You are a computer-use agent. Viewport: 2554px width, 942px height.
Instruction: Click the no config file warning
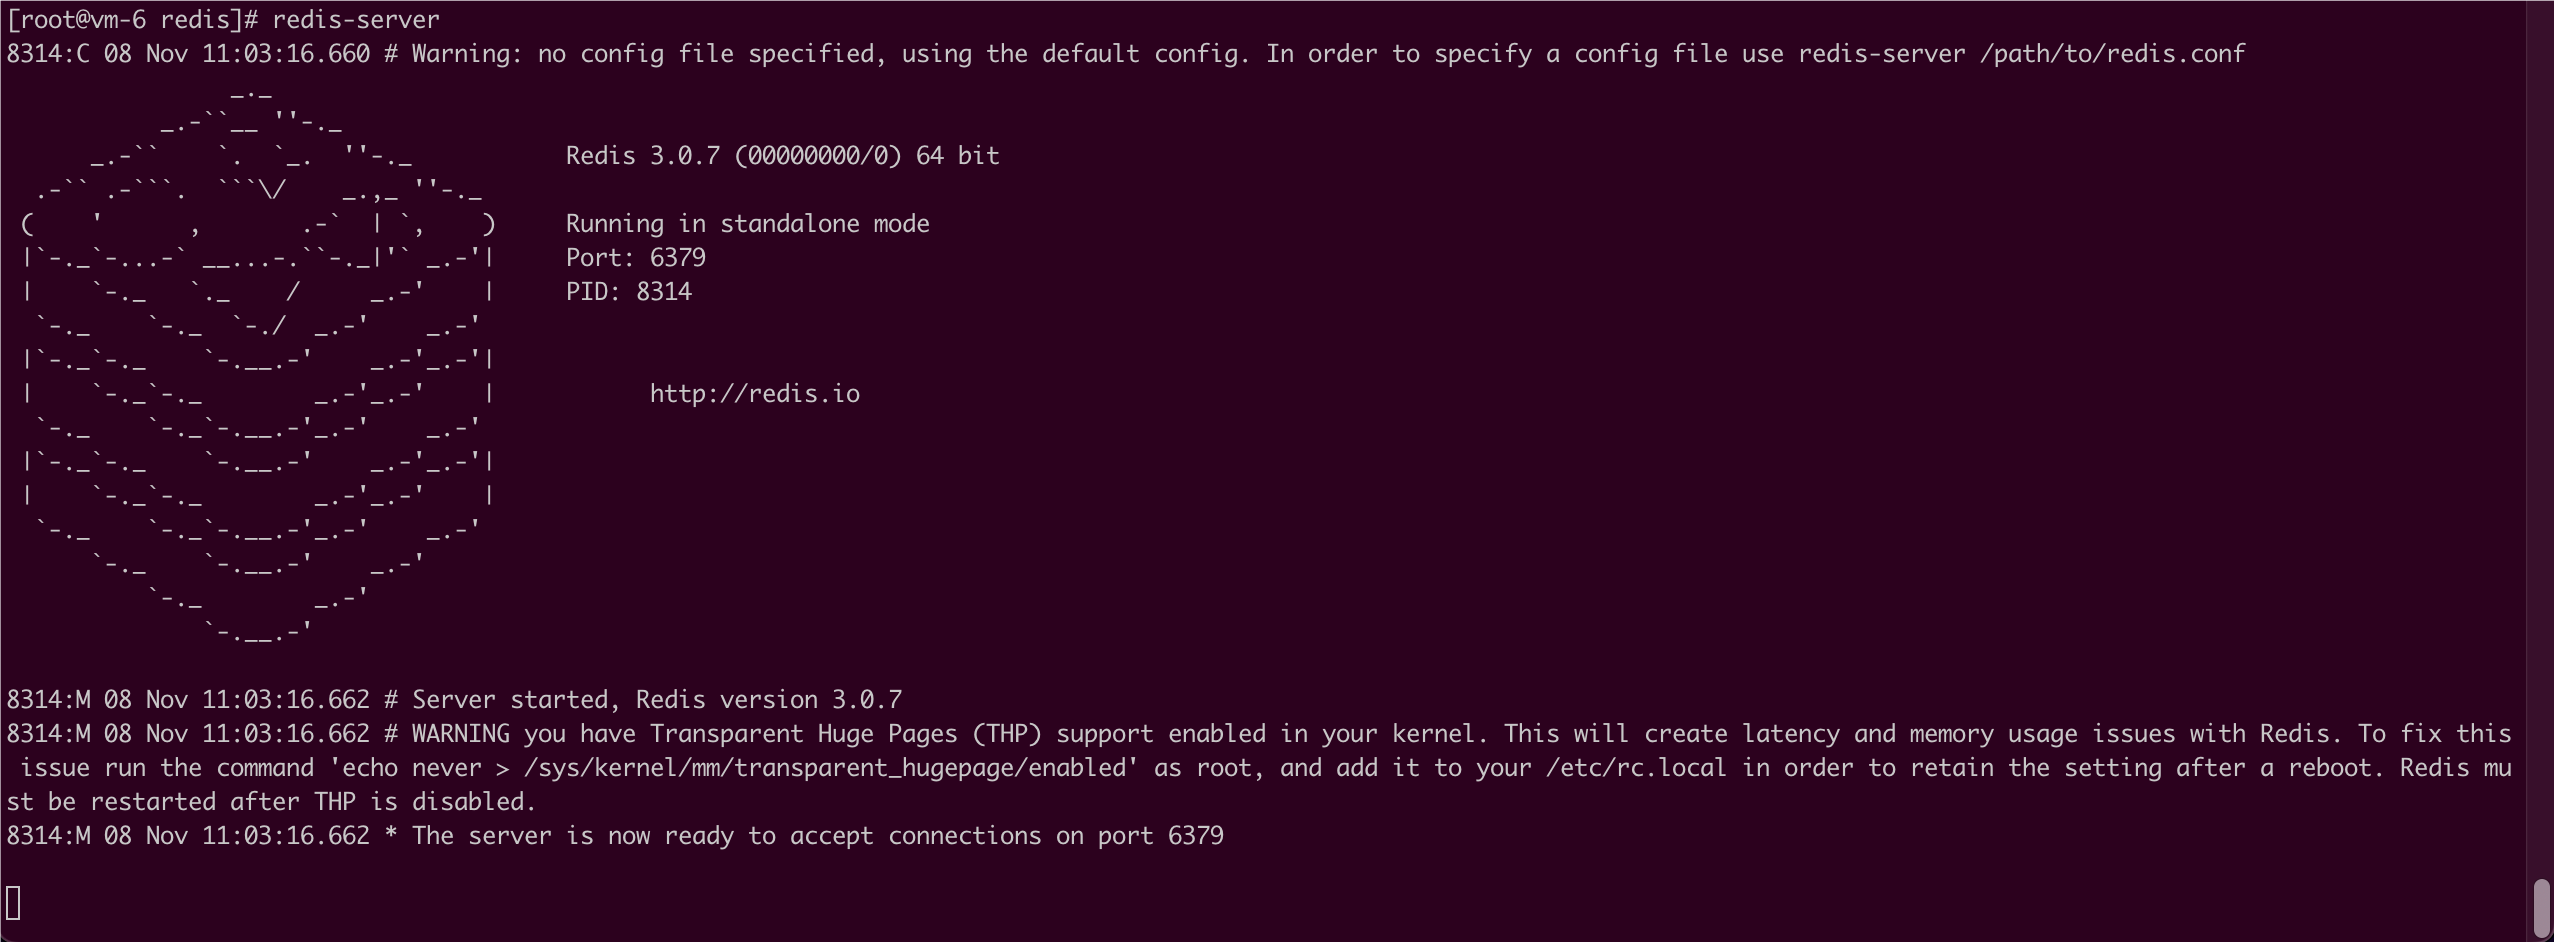[x=1126, y=54]
